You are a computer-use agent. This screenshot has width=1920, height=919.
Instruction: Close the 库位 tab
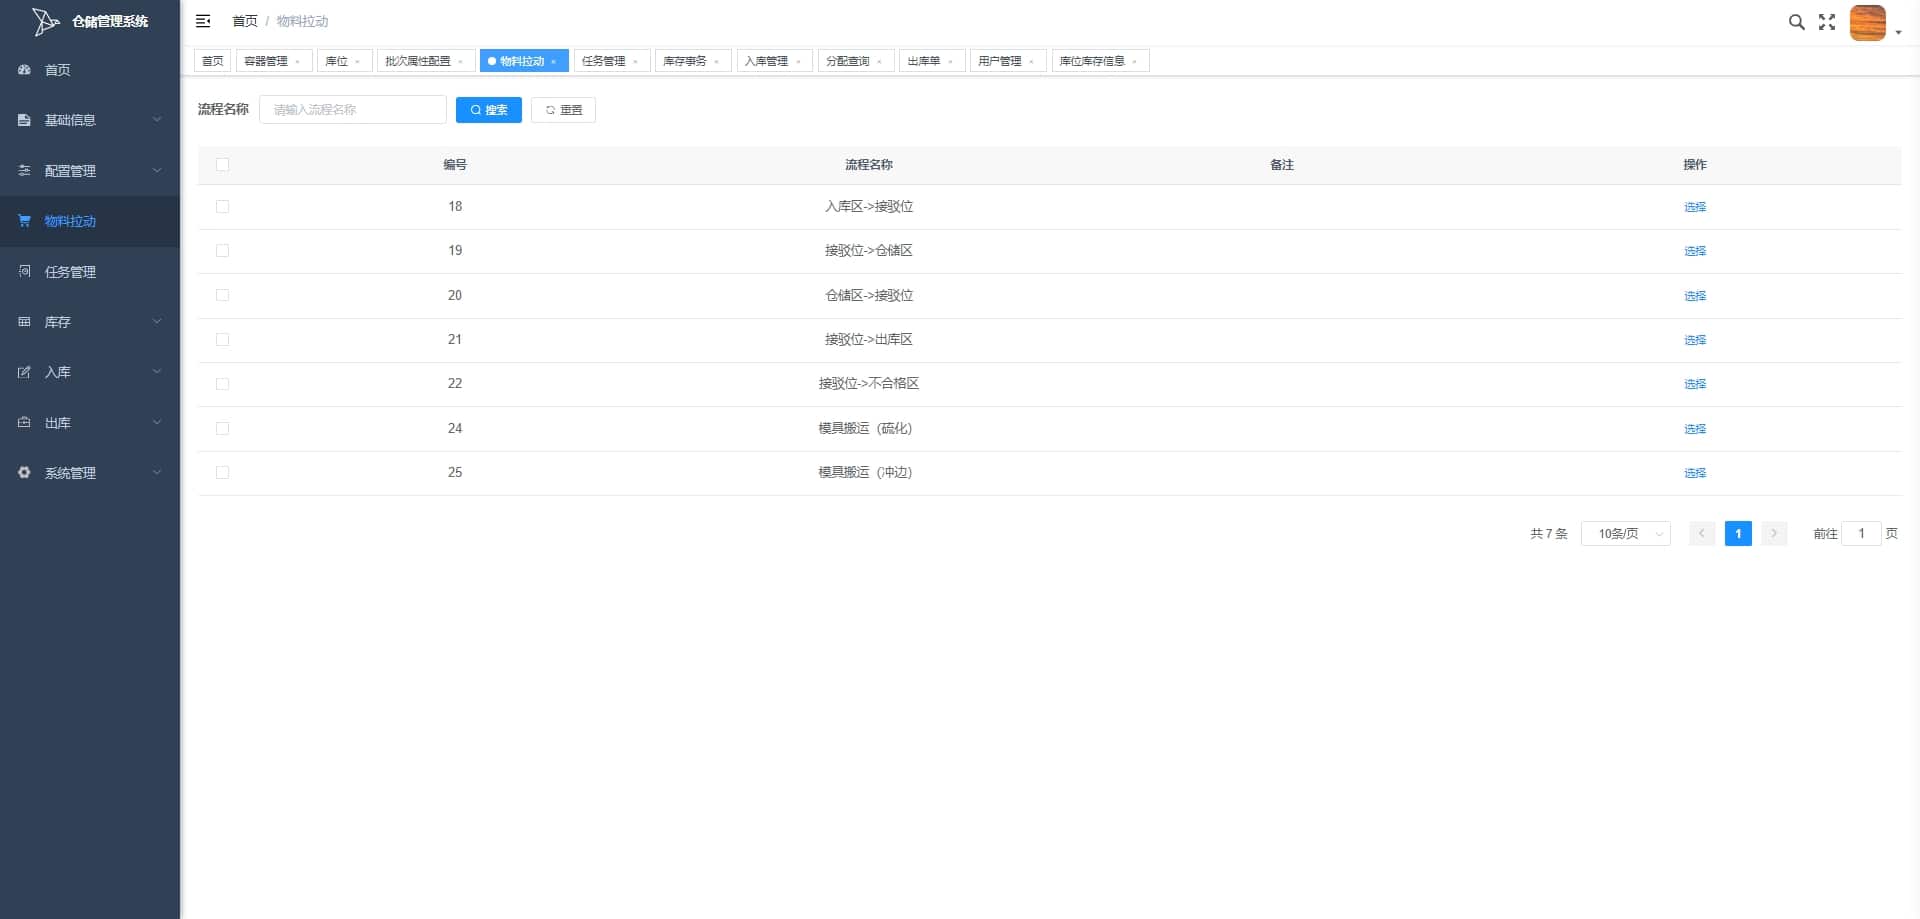(358, 62)
